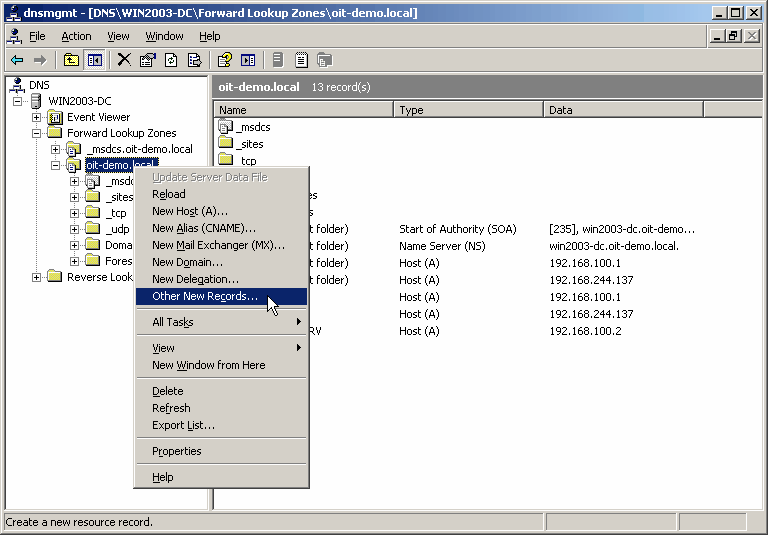Expand the Event Viewer tree node
The height and width of the screenshot is (535, 768).
pyautogui.click(x=37, y=117)
